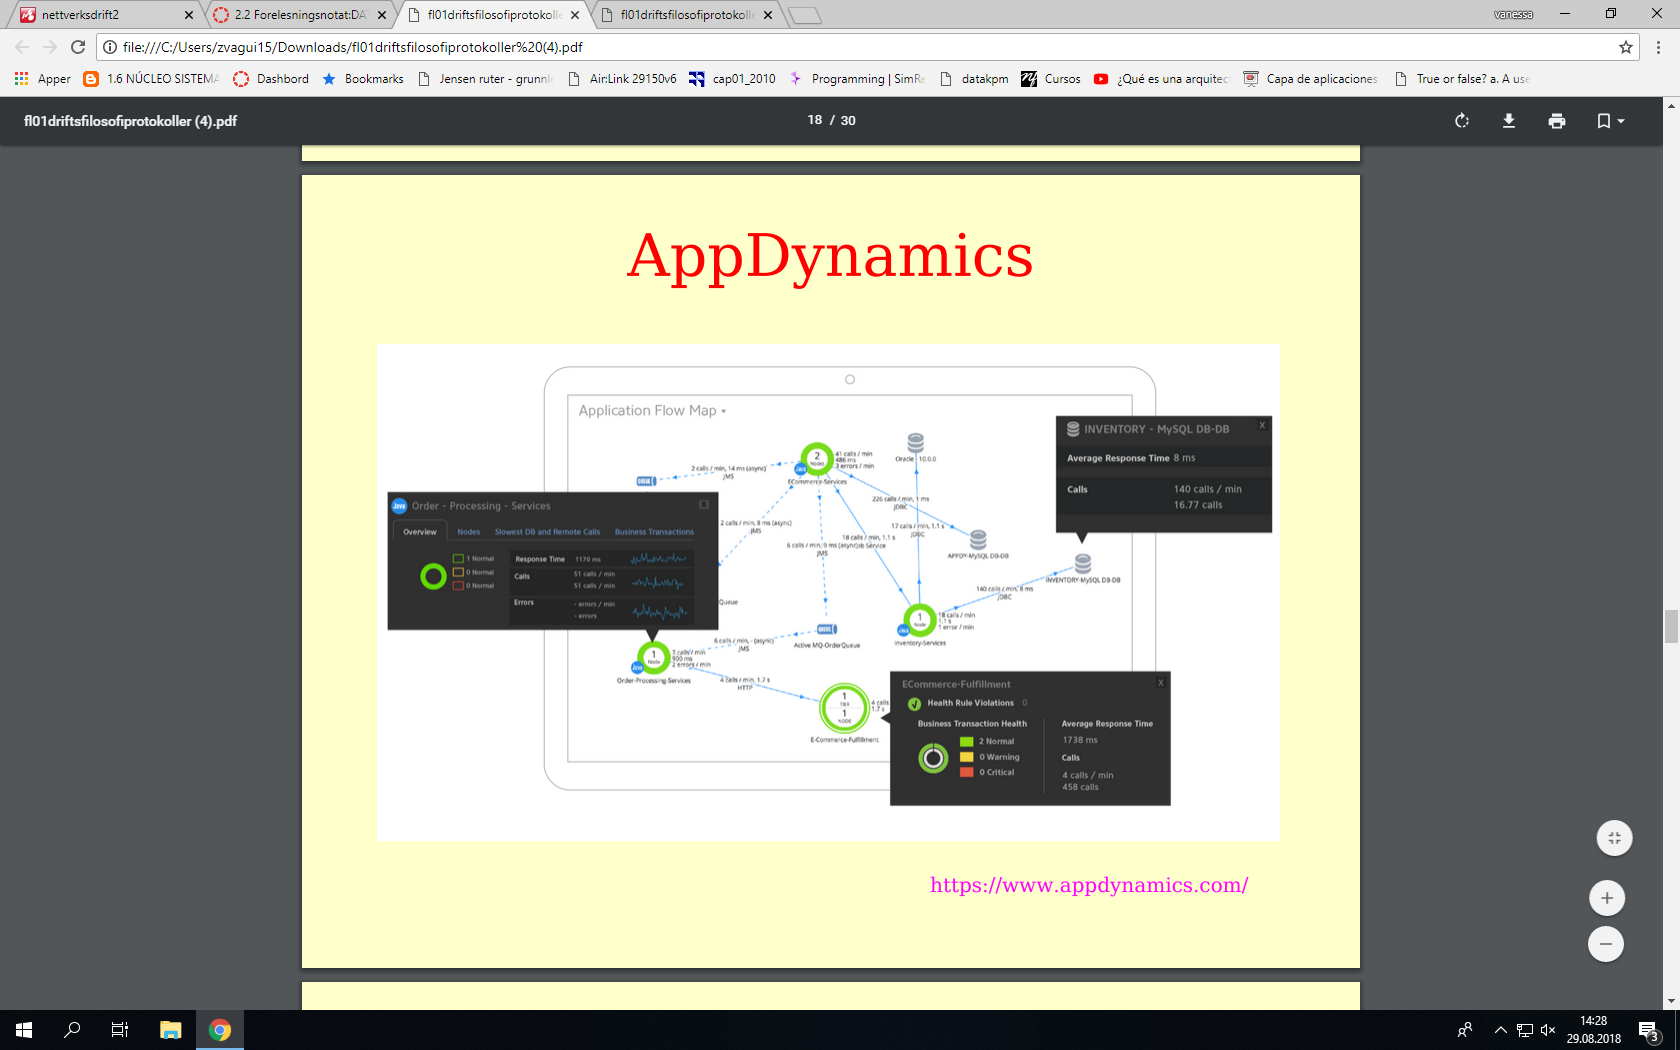The image size is (1680, 1050).
Task: Reload the current page
Action: (x=78, y=47)
